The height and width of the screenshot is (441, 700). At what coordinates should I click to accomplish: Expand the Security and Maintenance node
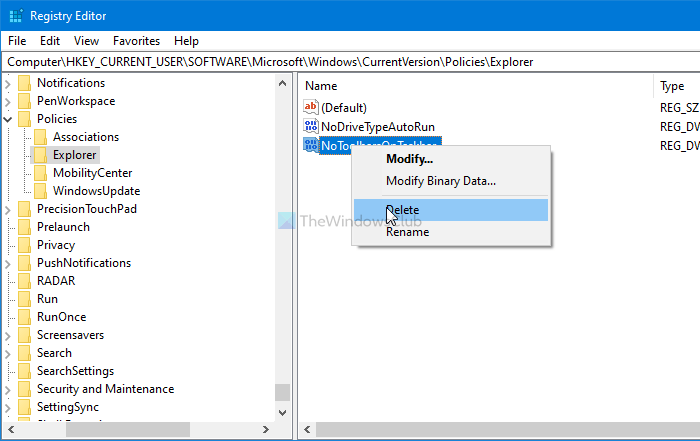click(x=8, y=389)
